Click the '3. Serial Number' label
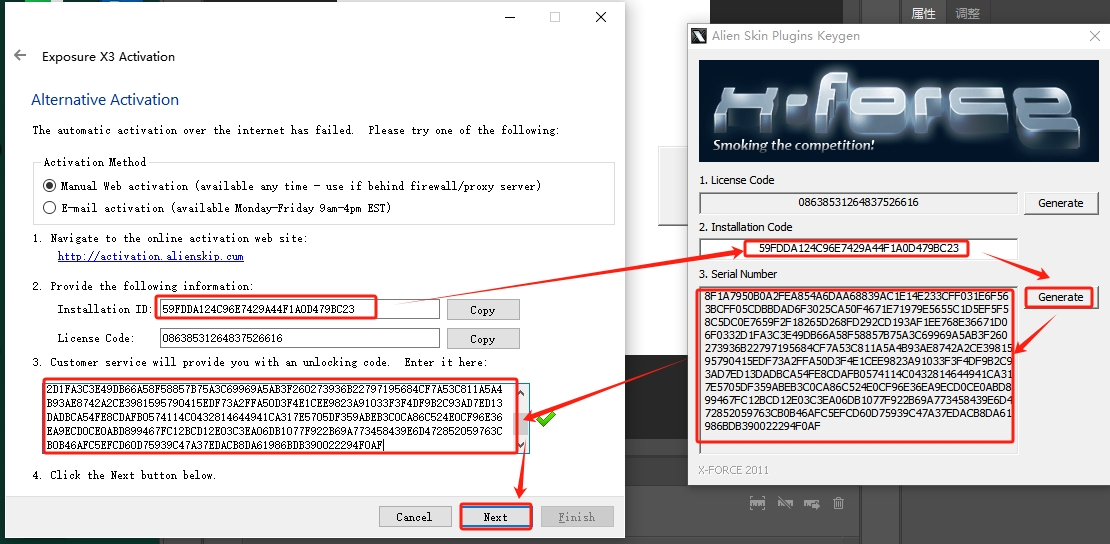 coord(738,274)
